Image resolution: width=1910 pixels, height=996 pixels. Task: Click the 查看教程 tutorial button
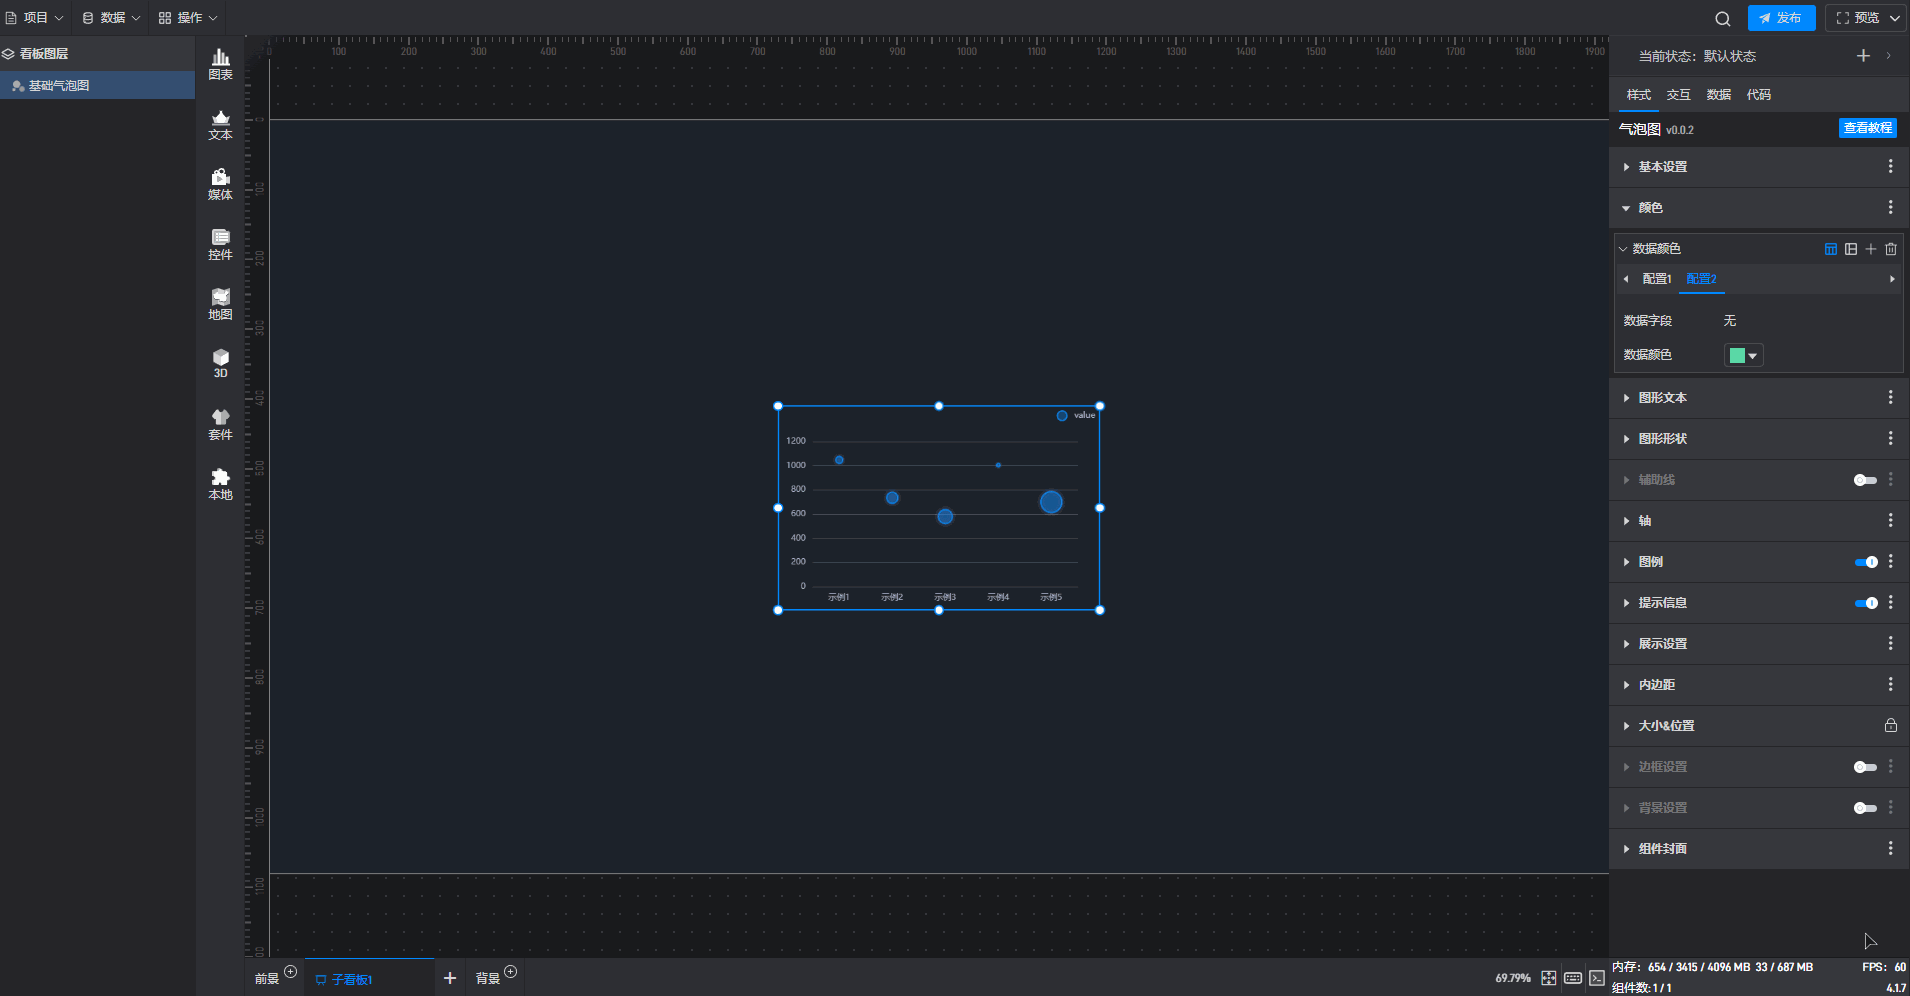pos(1868,128)
